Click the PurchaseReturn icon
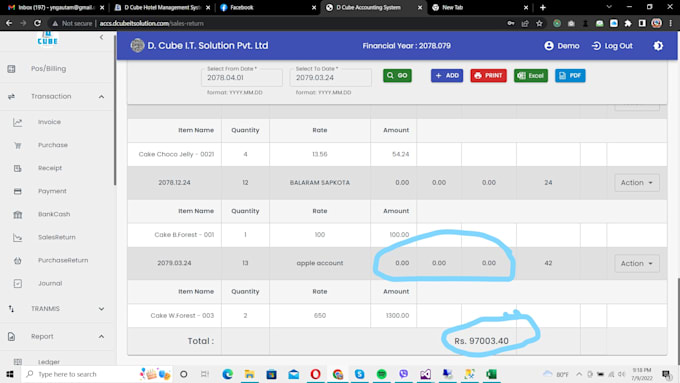This screenshot has width=680, height=383. point(17,260)
